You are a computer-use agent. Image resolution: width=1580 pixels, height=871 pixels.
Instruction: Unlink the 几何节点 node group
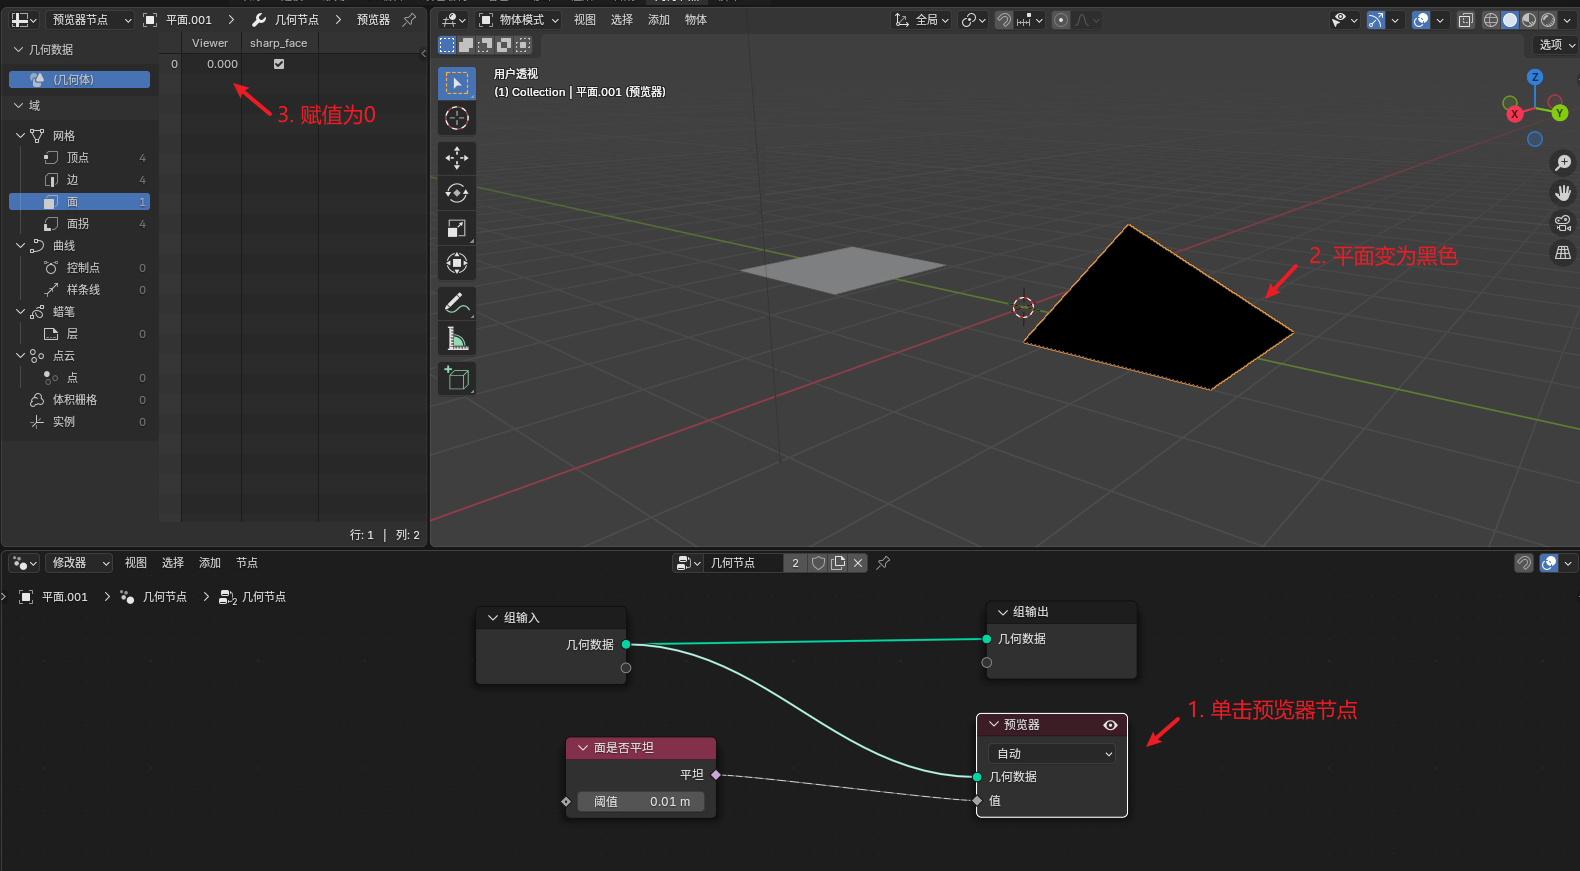click(858, 563)
